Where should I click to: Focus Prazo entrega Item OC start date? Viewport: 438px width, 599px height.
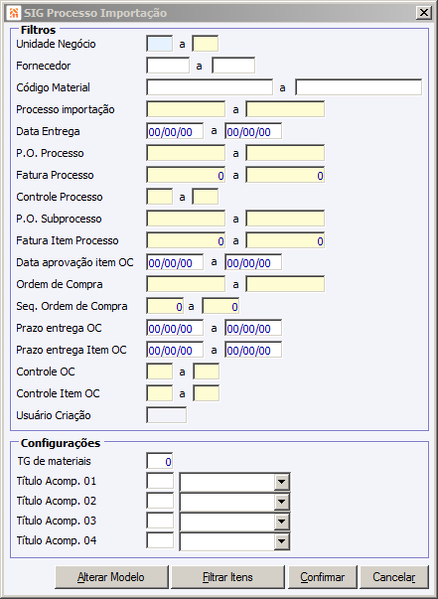175,350
